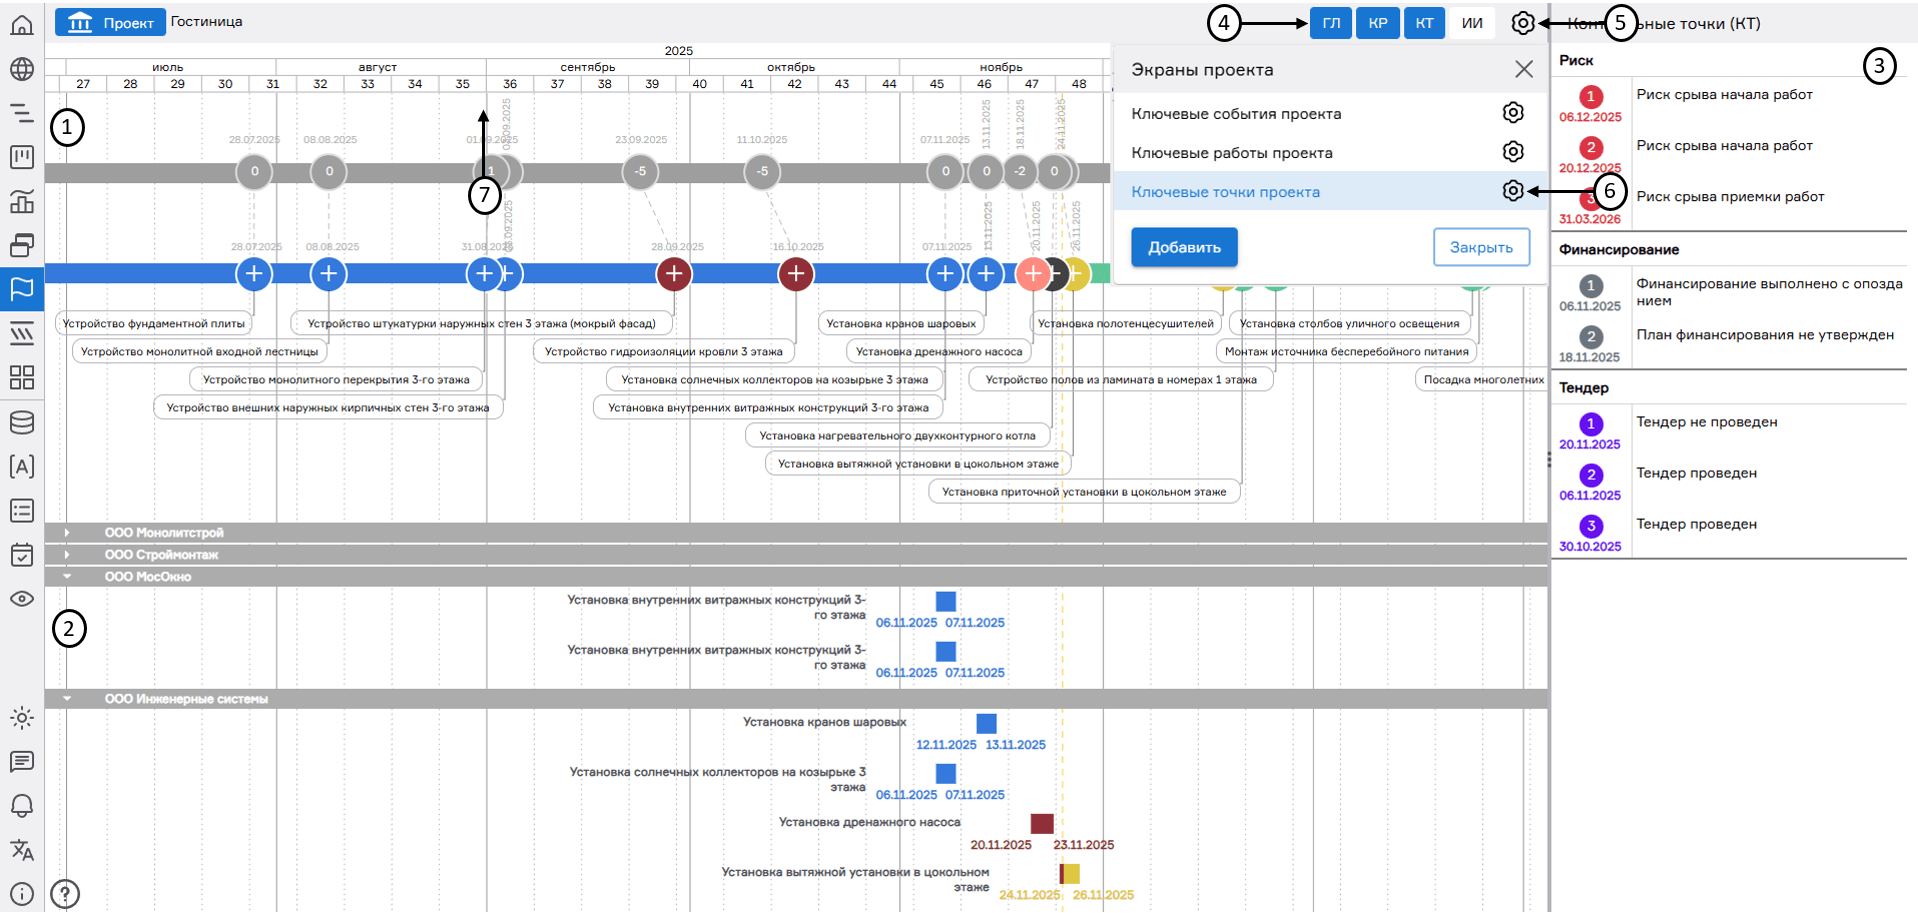Viewport: 1918px width, 913px height.
Task: Click the Закрыть button
Action: click(1481, 247)
